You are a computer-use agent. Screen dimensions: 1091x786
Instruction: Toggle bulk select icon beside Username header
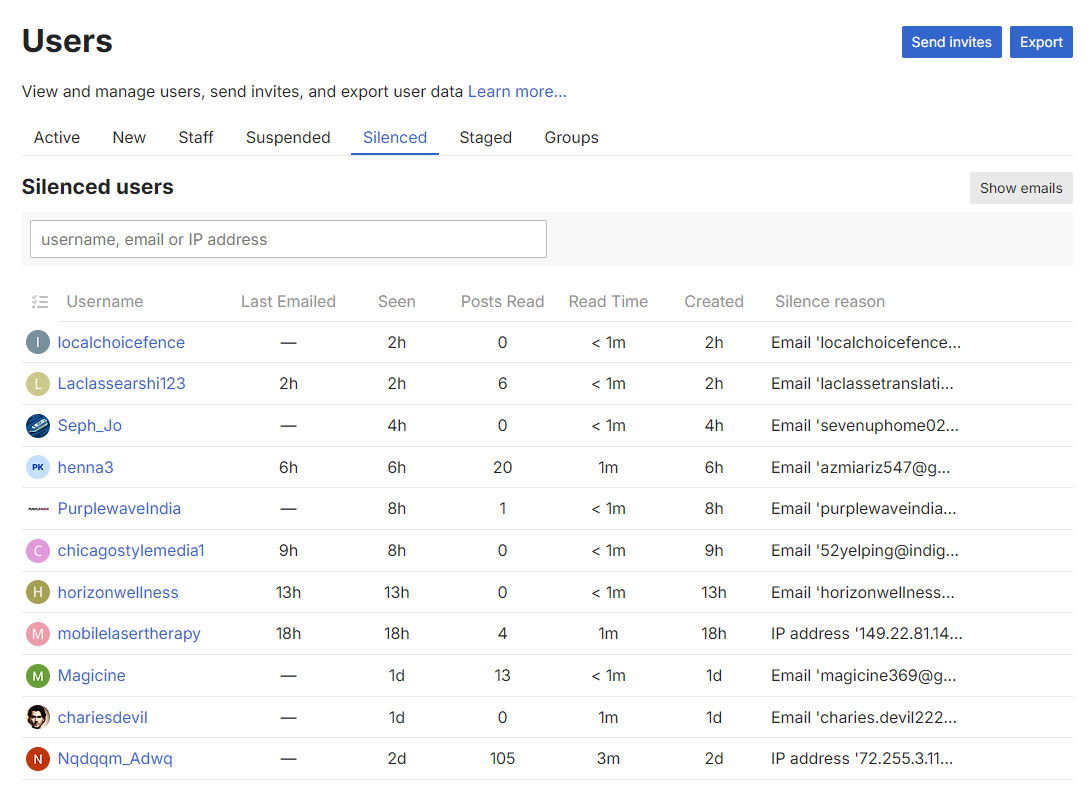pyautogui.click(x=40, y=302)
